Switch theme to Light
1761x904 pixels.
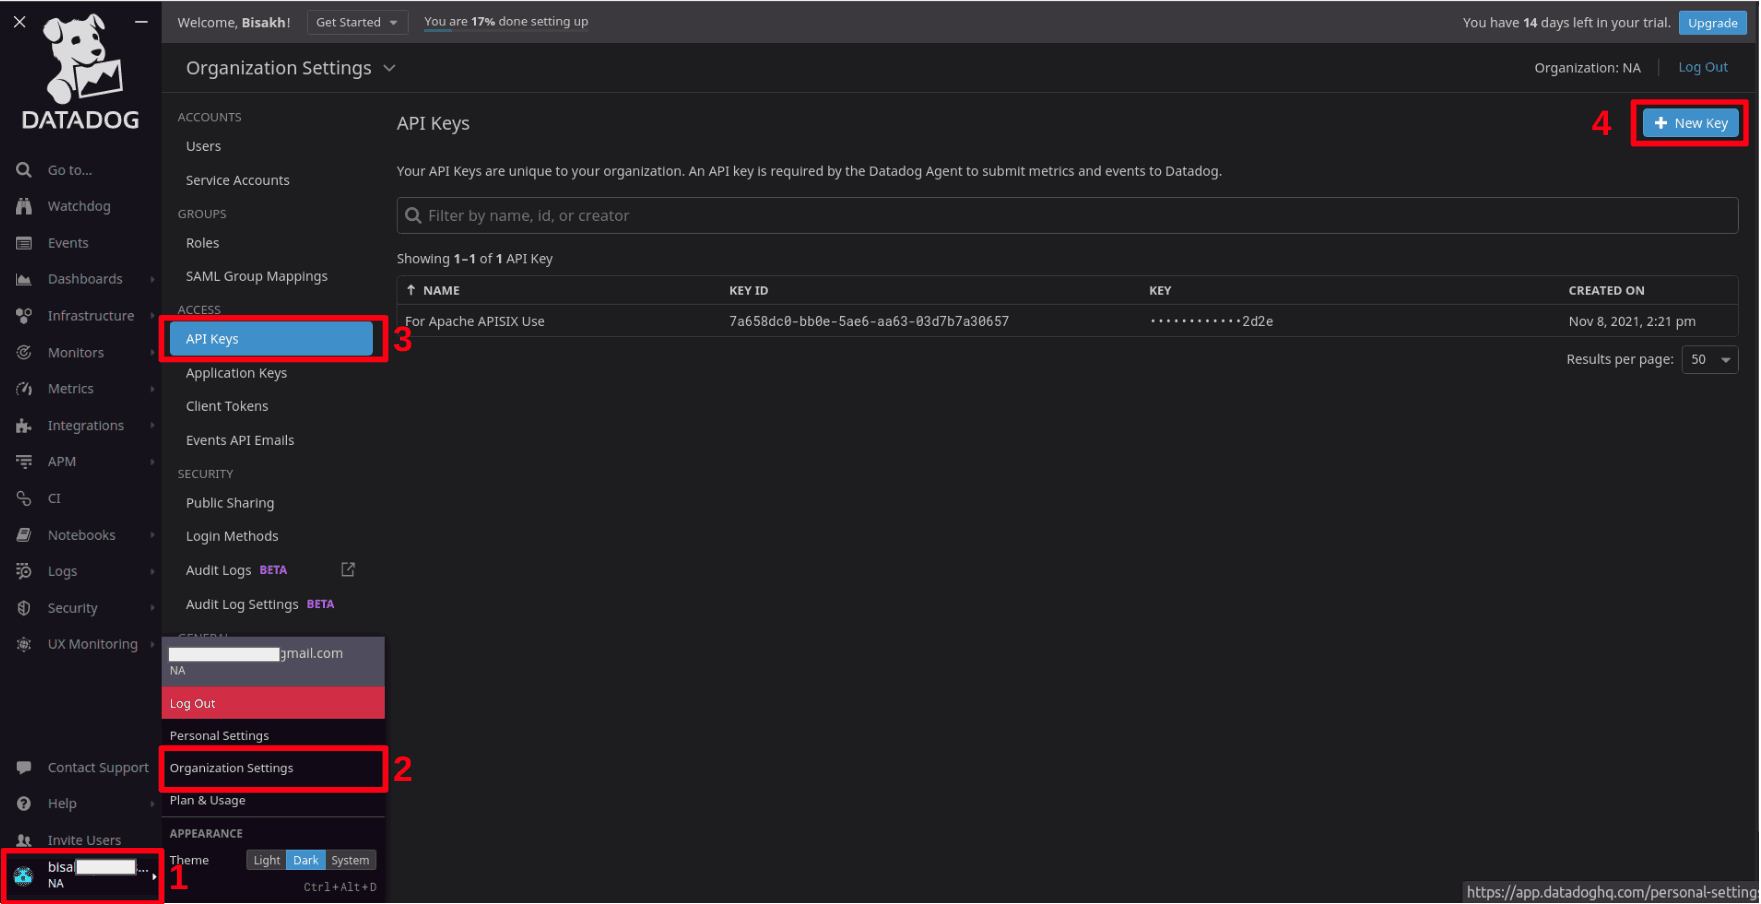coord(267,860)
